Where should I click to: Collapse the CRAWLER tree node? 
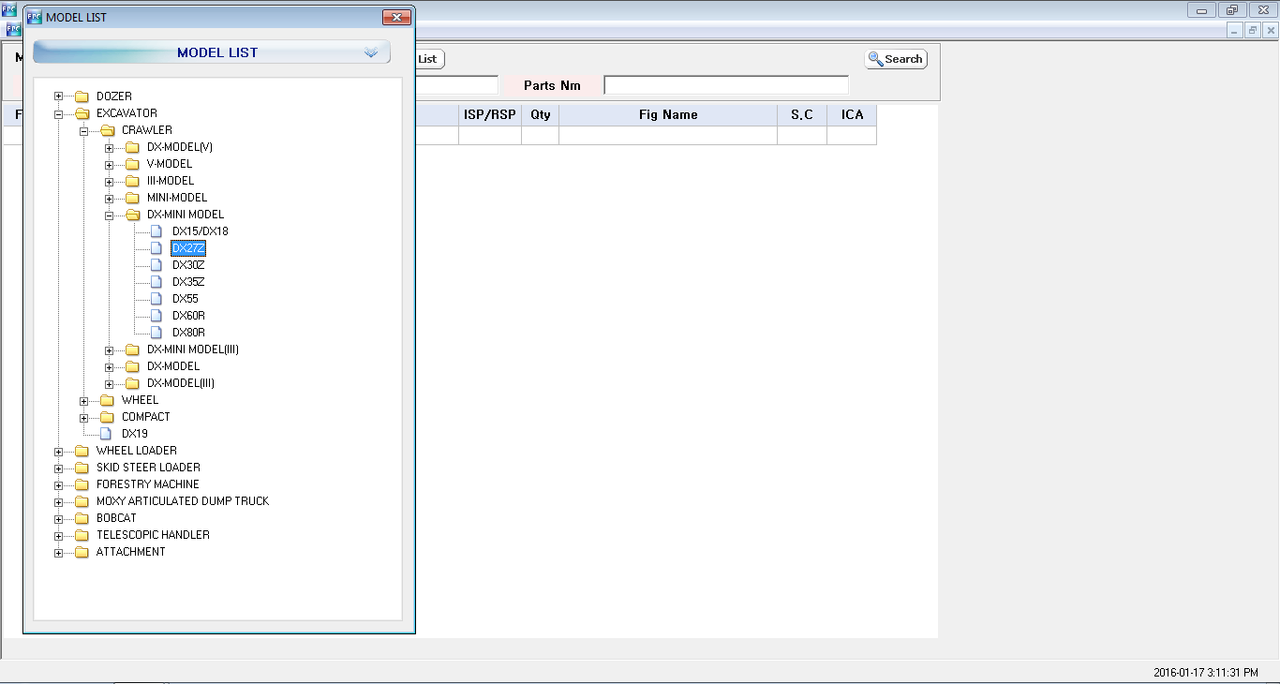tap(84, 131)
